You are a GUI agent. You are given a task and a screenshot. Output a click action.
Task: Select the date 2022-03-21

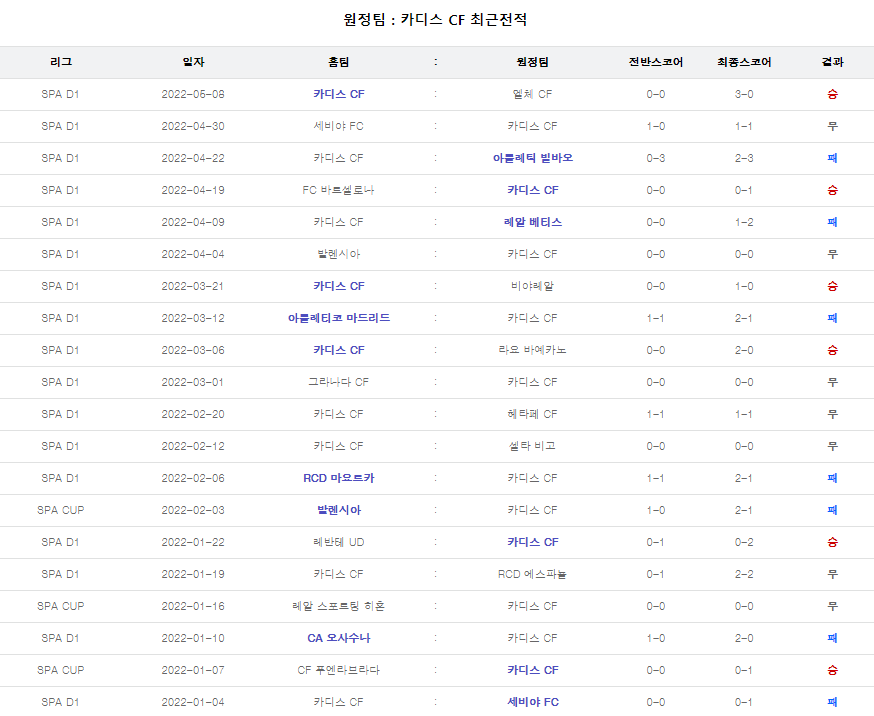[x=193, y=286]
